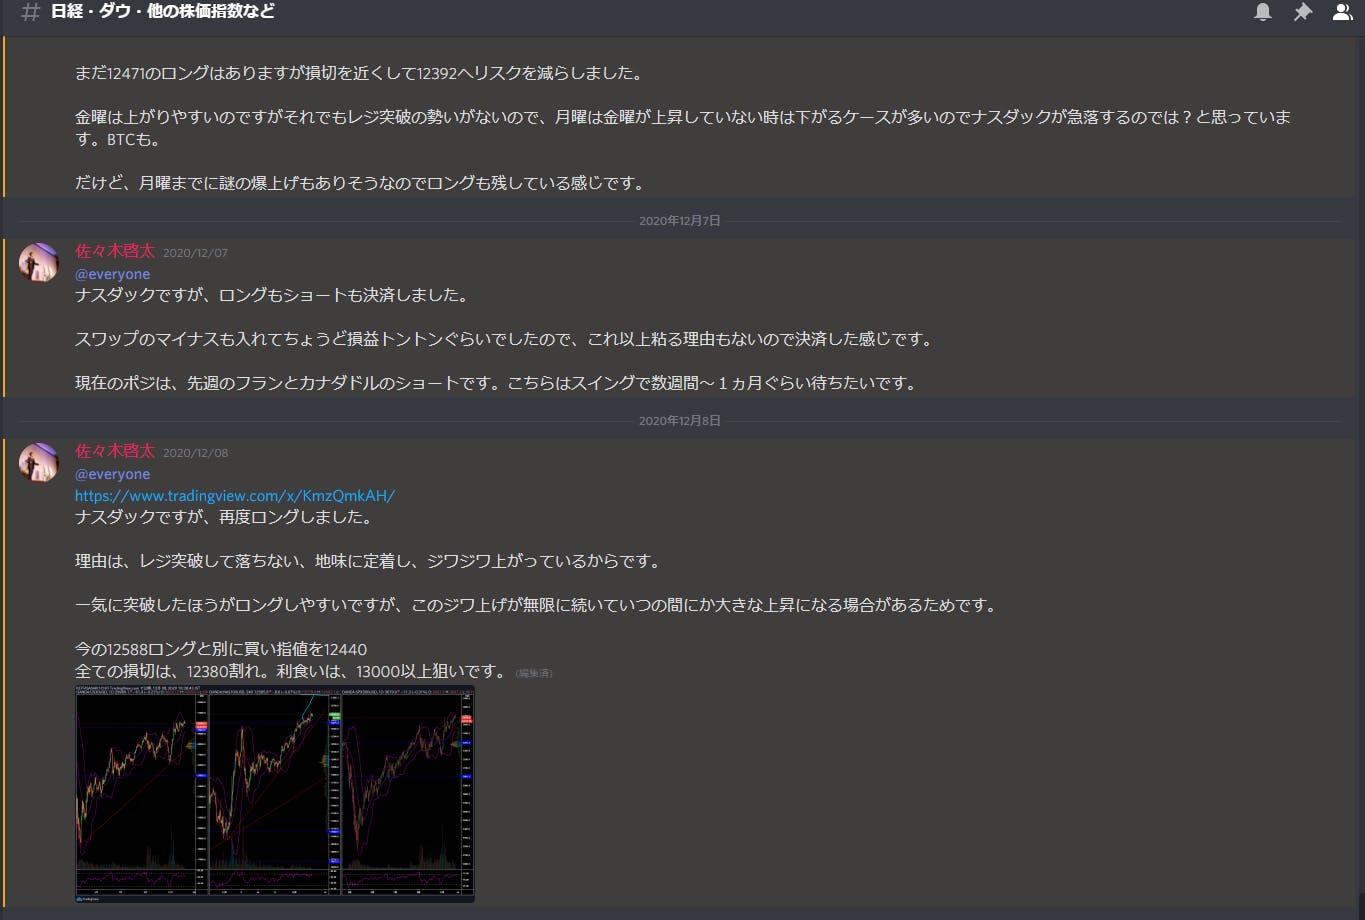Open the avatar on the 2020/12/08 message
1365x920 pixels.
(39, 463)
